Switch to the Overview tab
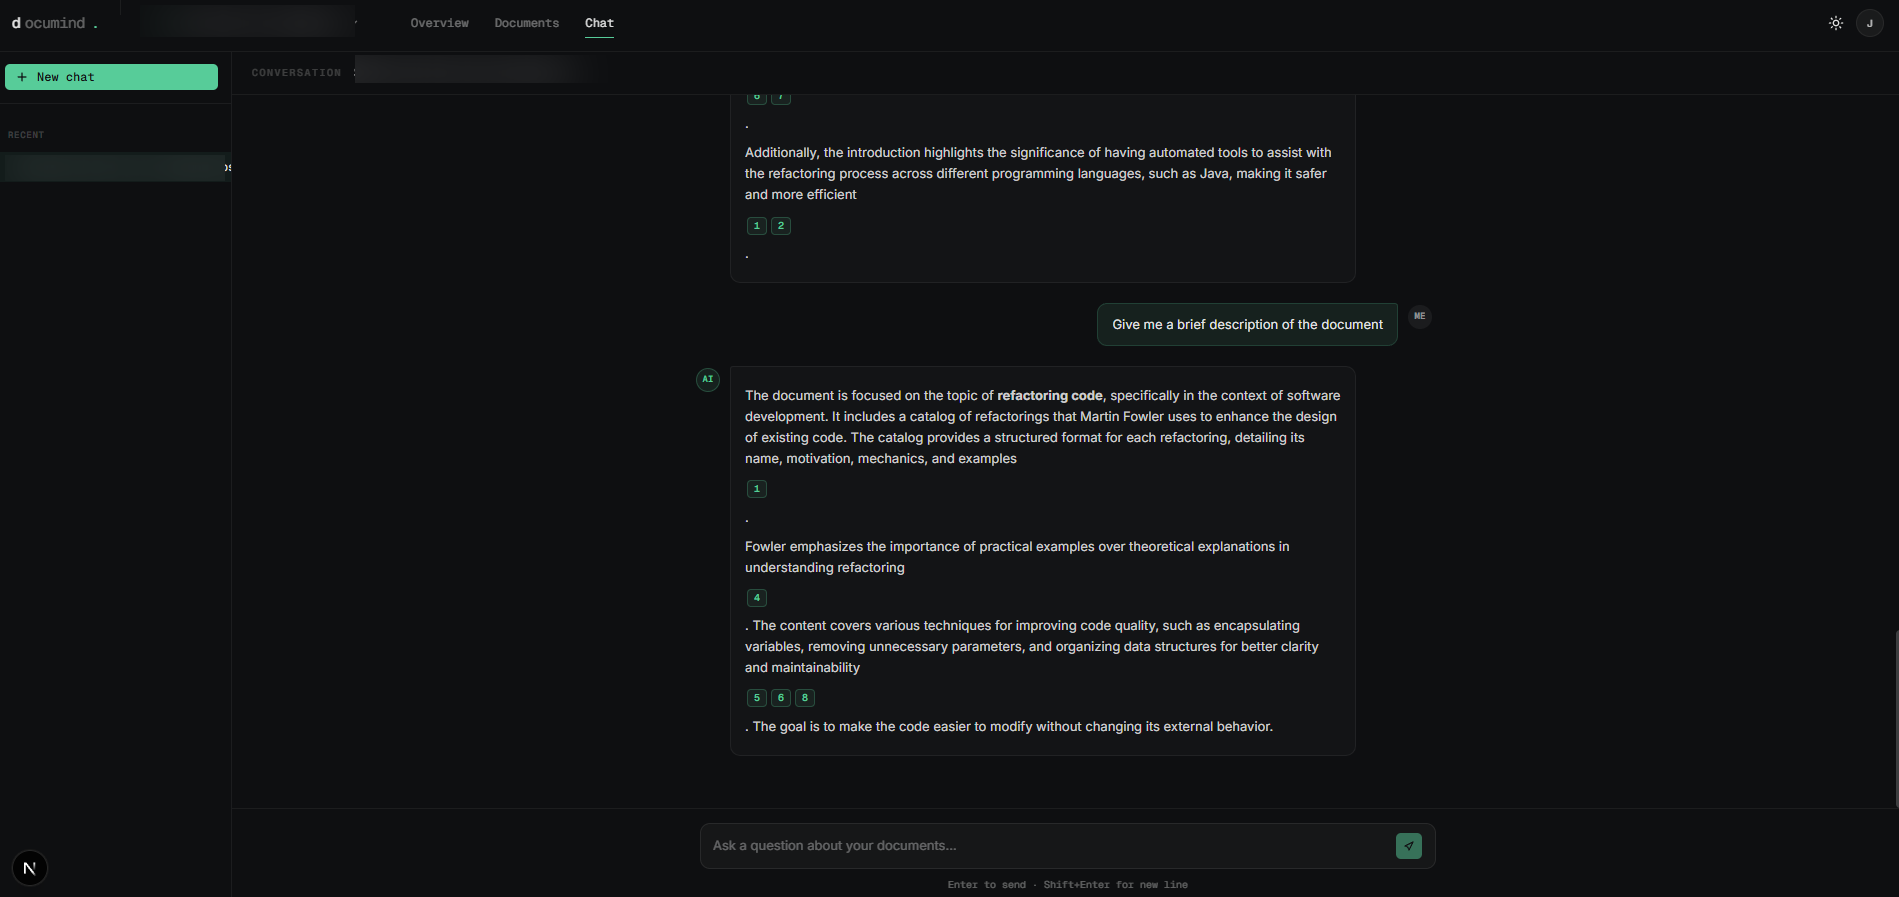1899x897 pixels. pos(439,23)
